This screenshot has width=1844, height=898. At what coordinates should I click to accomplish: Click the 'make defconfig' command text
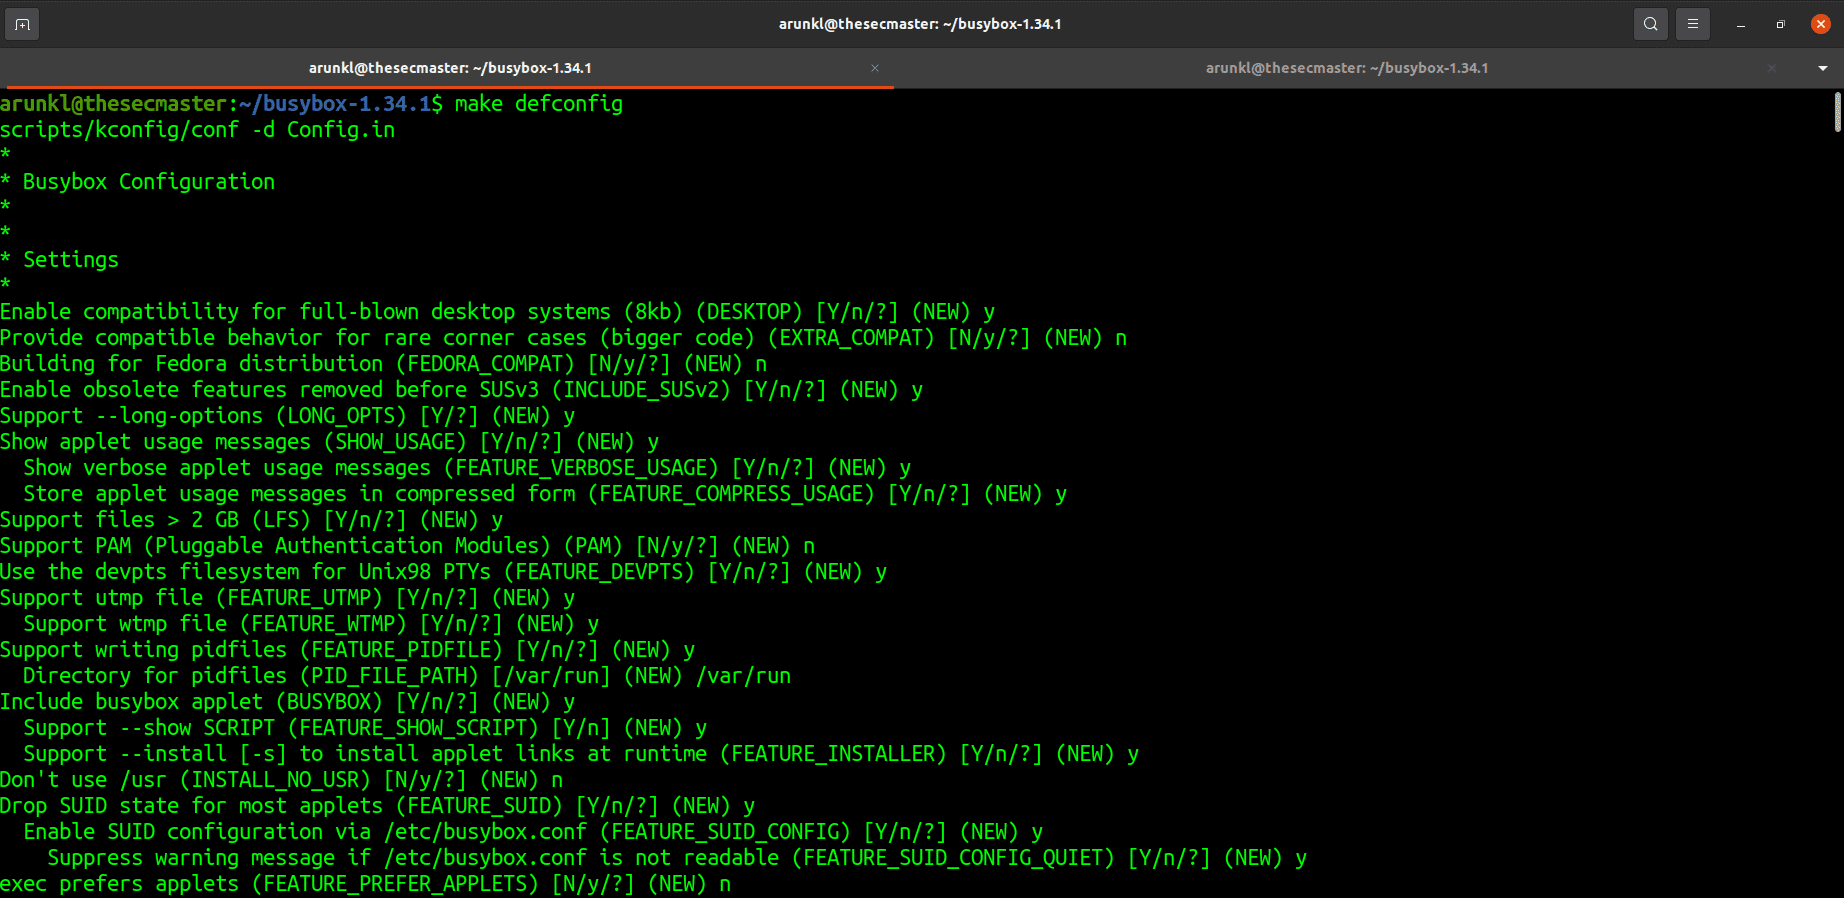click(539, 104)
